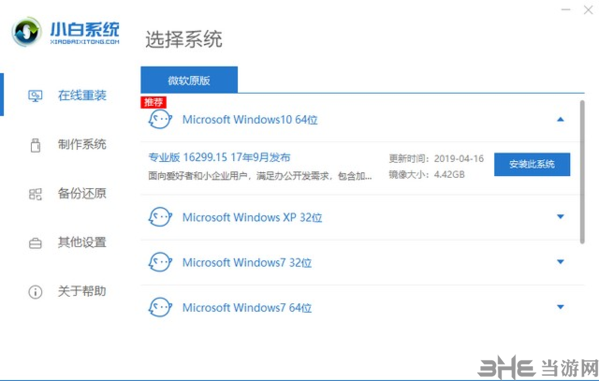
Task: Select the Microsoft Windows XP 32位 row title
Action: 252,217
